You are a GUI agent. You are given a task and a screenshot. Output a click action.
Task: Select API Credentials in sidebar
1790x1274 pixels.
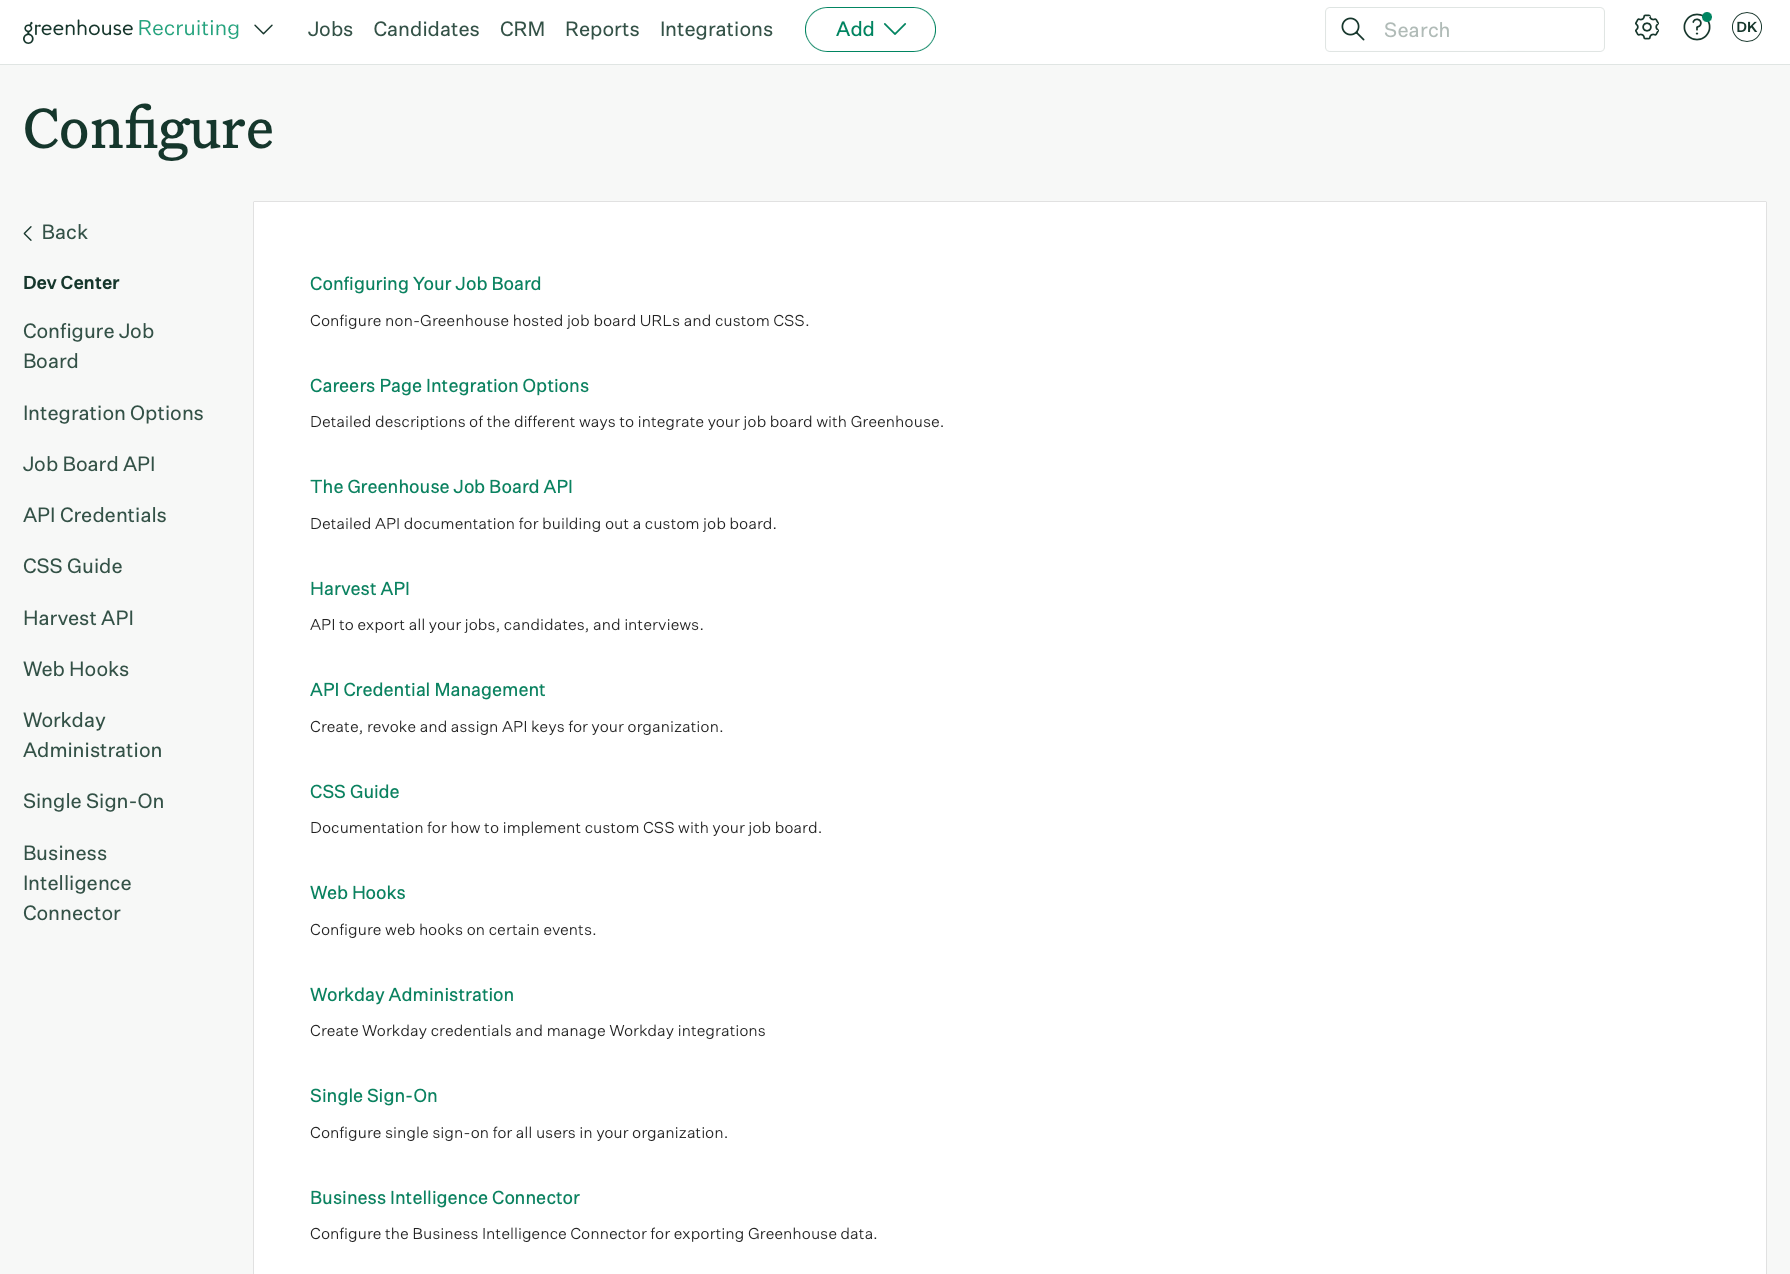coord(95,515)
